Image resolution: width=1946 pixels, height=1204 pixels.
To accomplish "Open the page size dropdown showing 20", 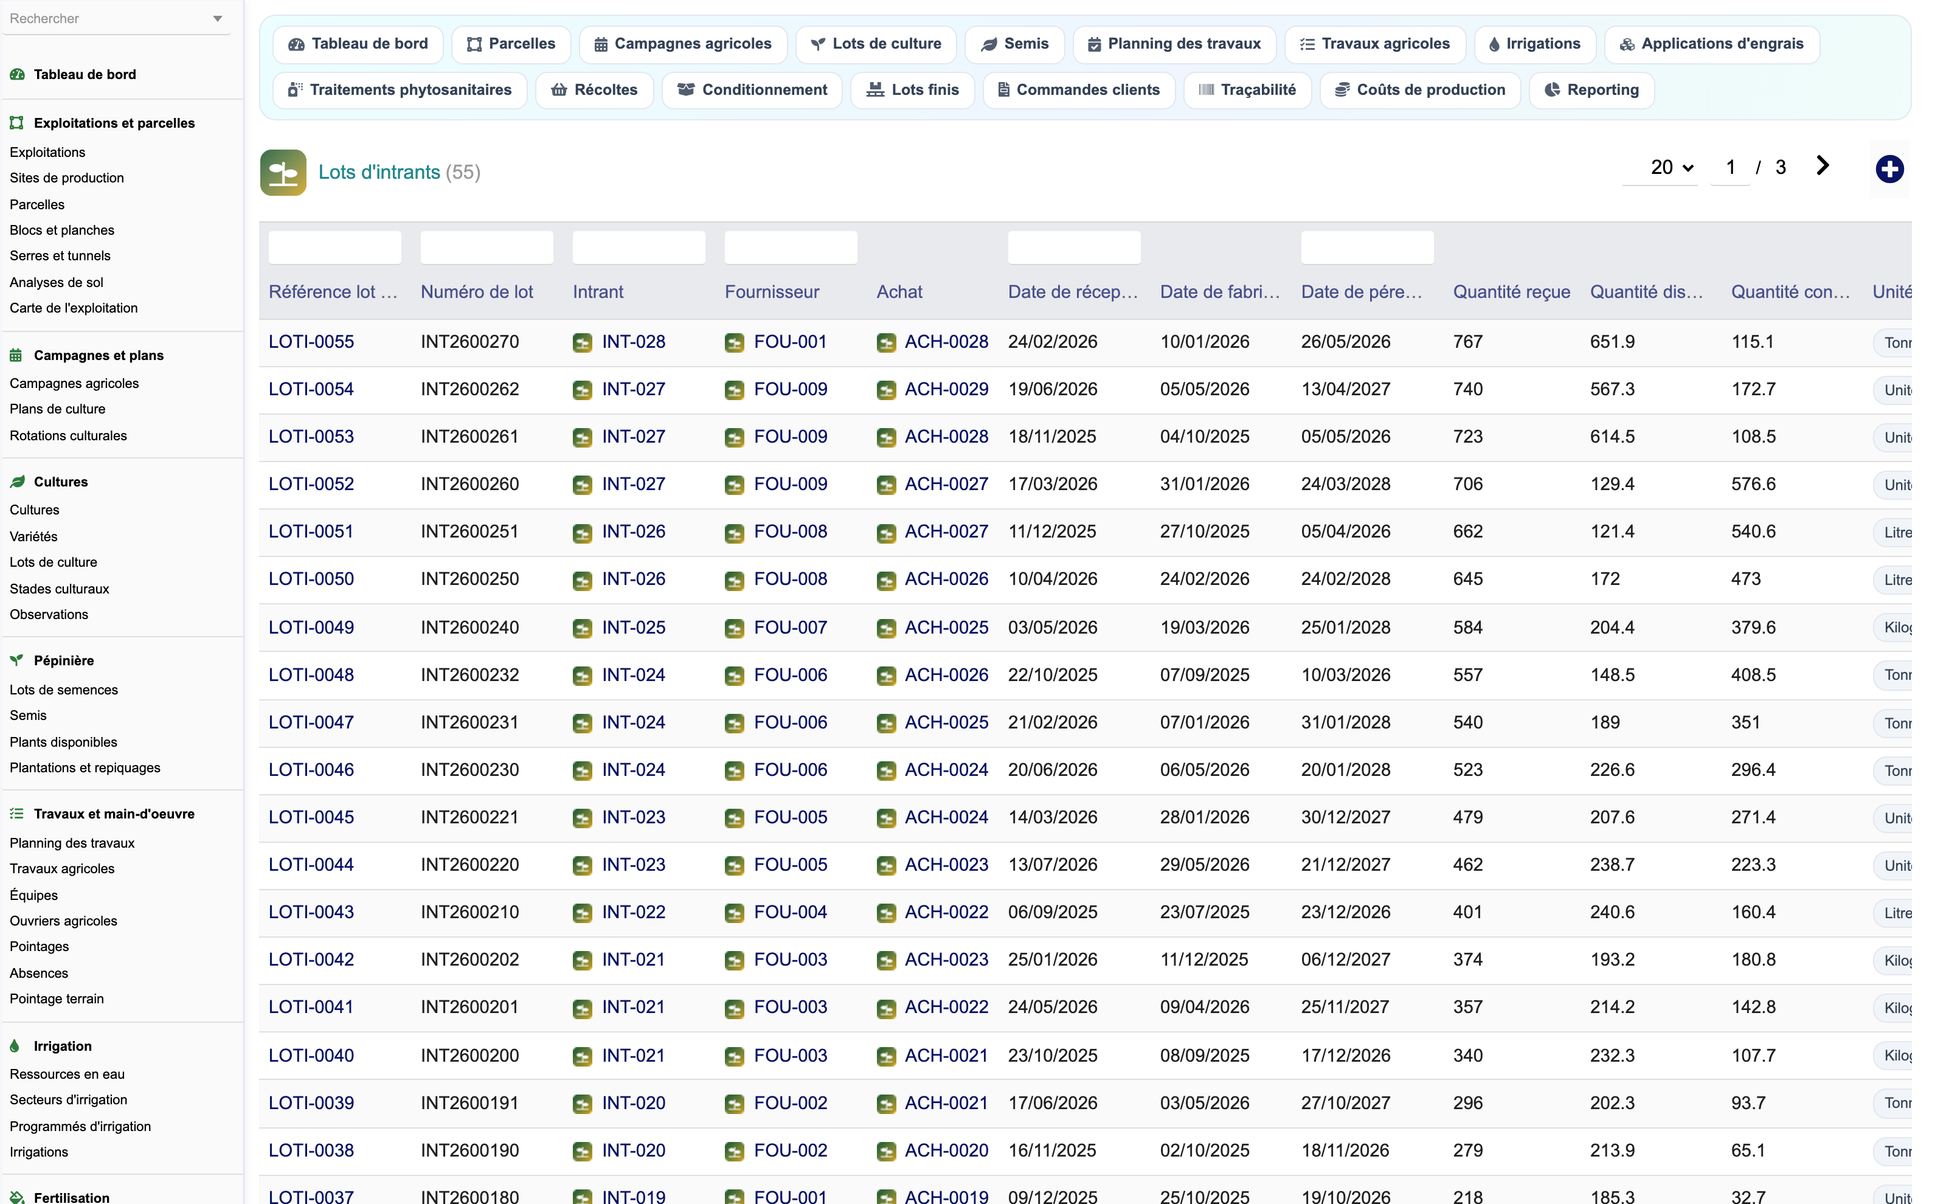I will 1660,168.
